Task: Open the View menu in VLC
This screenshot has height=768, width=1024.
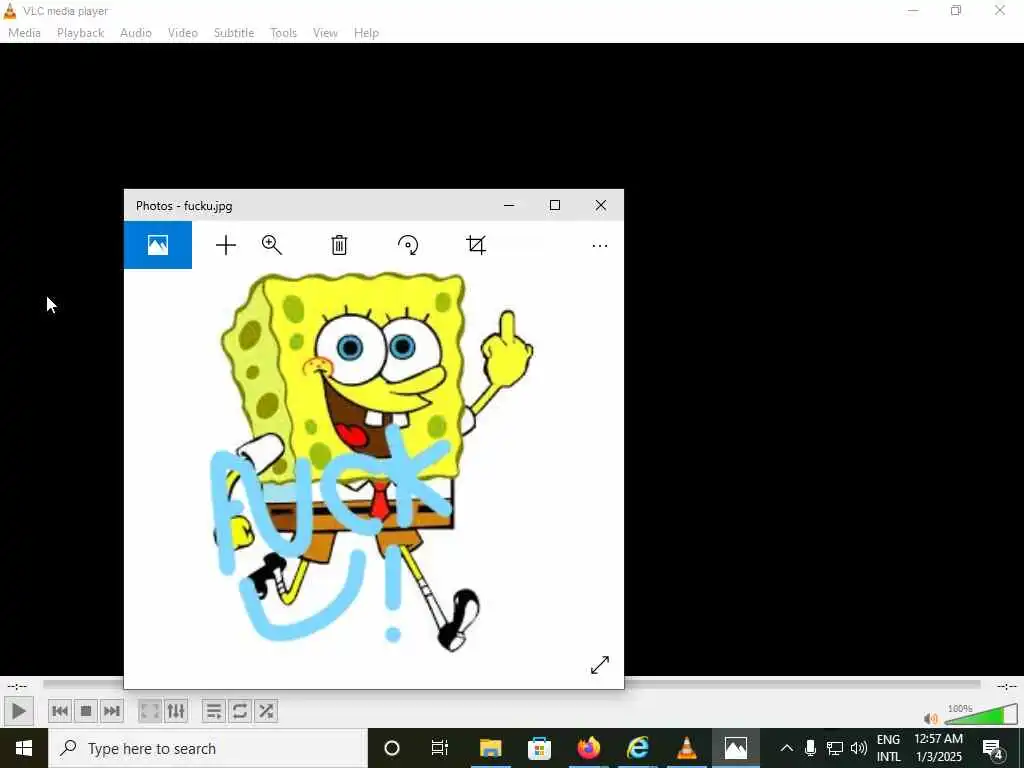Action: 325,33
